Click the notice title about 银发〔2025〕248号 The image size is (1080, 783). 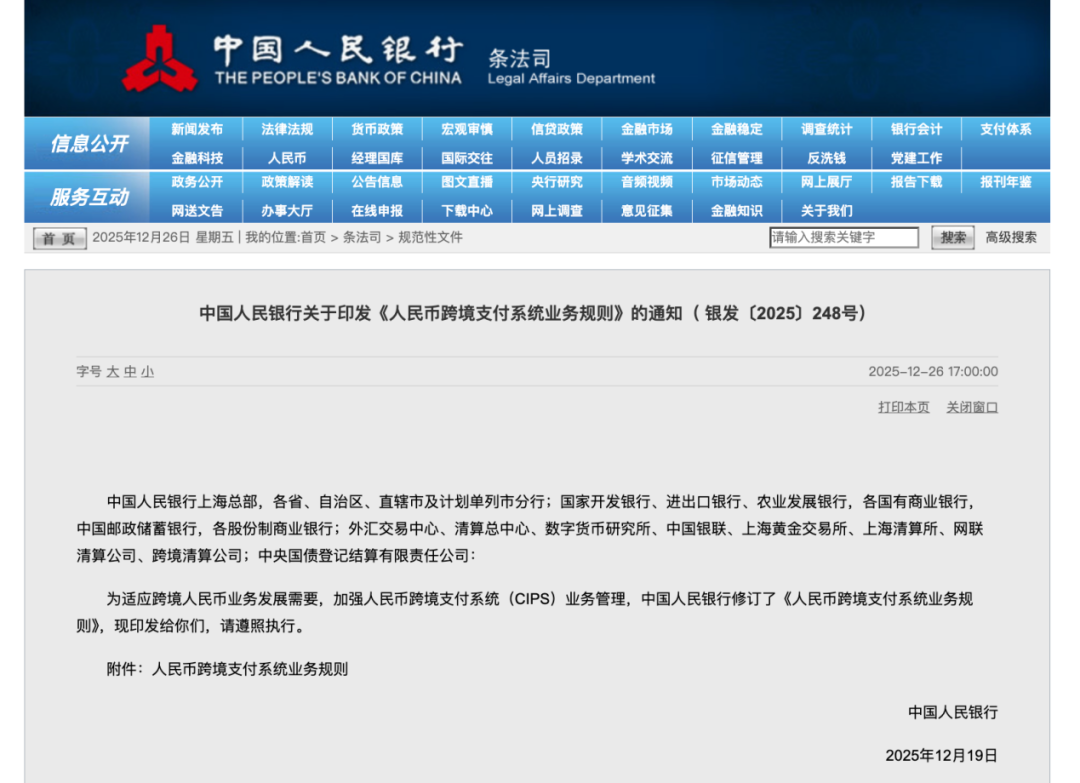531,313
